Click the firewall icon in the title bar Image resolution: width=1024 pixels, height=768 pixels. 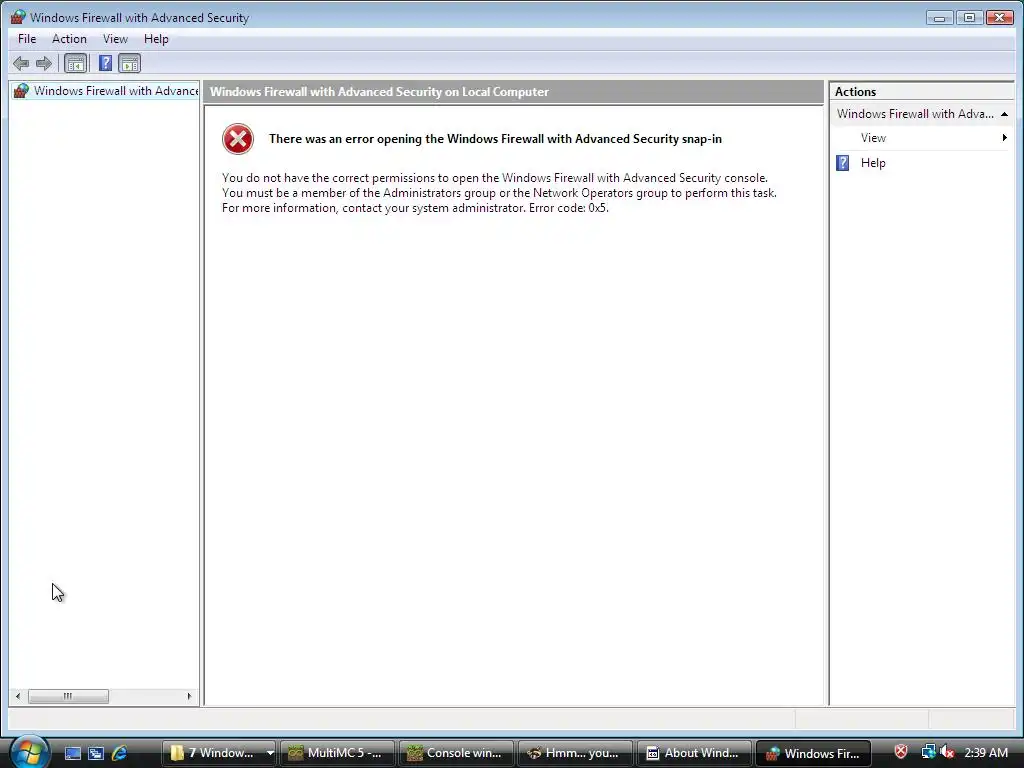point(18,17)
